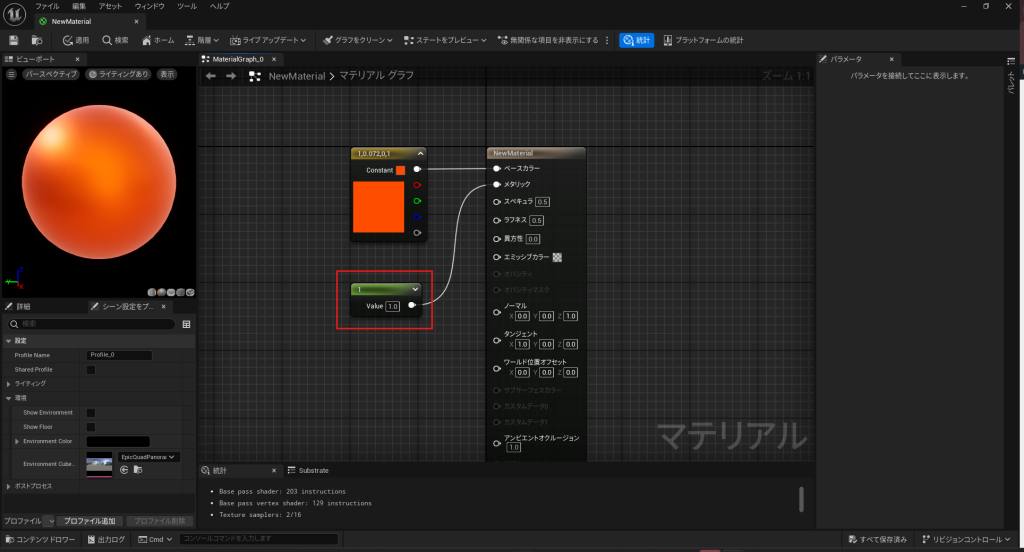This screenshot has height=552, width=1024.
Task: Enable the Shared Profile checkbox
Action: point(91,369)
